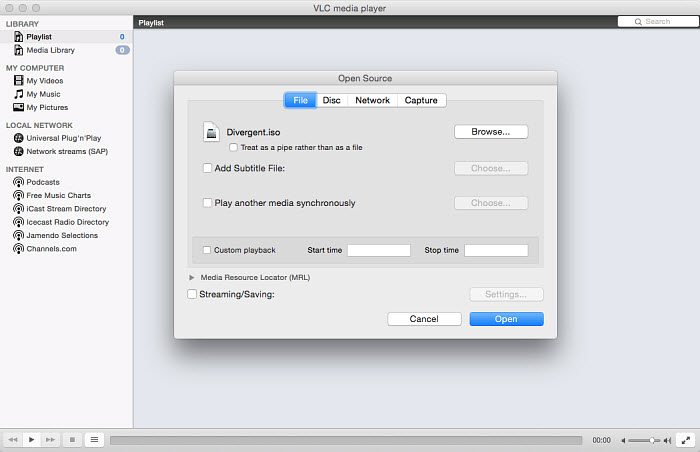Click the Browse... button
700x452 pixels.
pos(491,132)
